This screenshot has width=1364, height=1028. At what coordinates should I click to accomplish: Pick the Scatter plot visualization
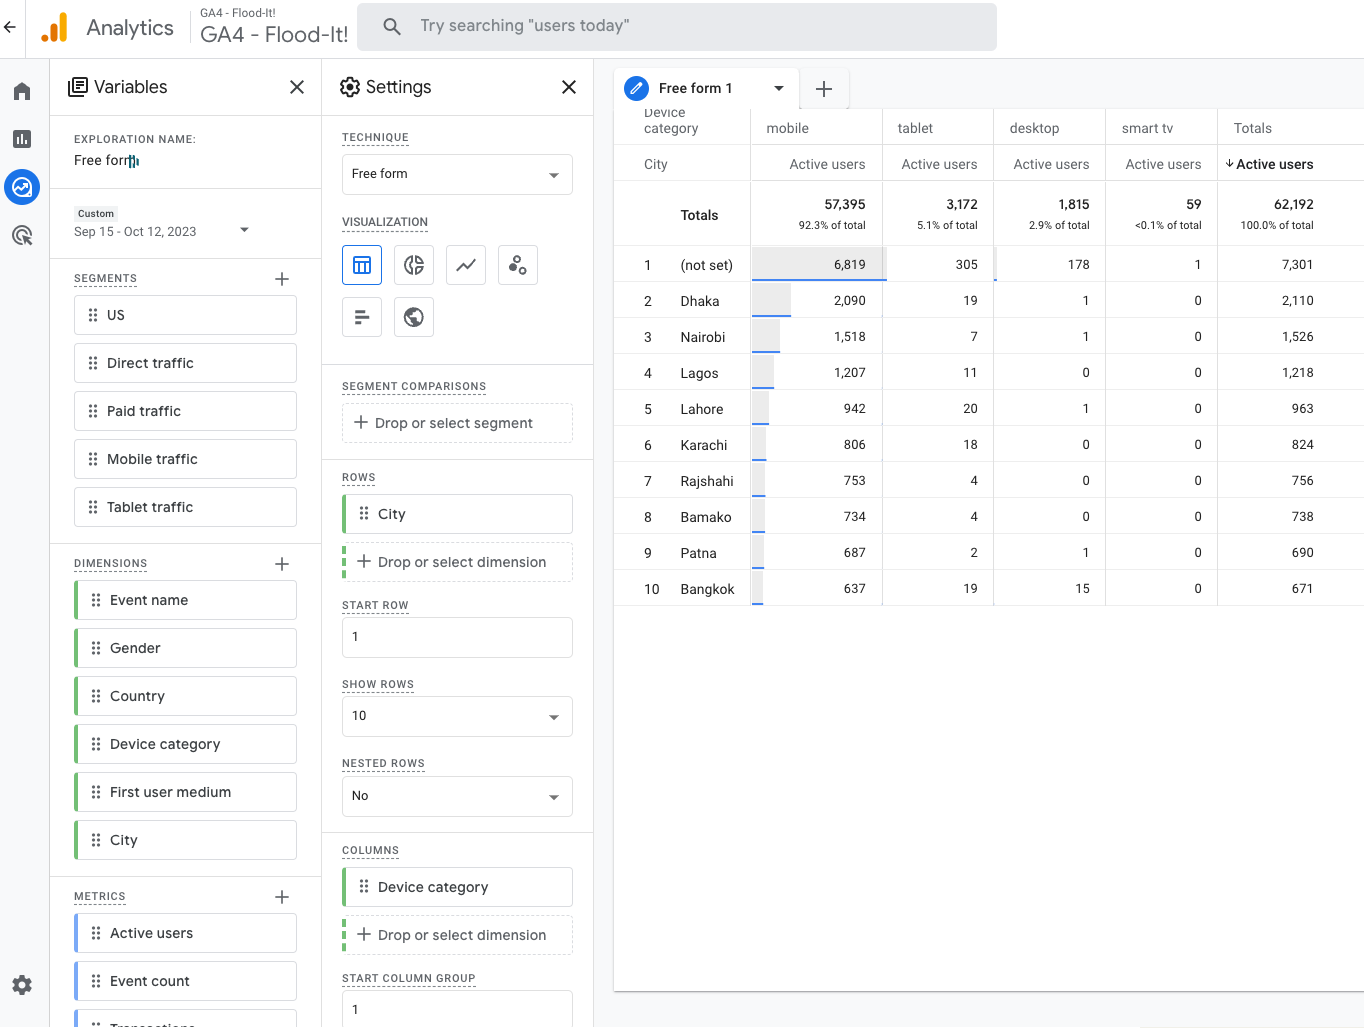tap(518, 265)
